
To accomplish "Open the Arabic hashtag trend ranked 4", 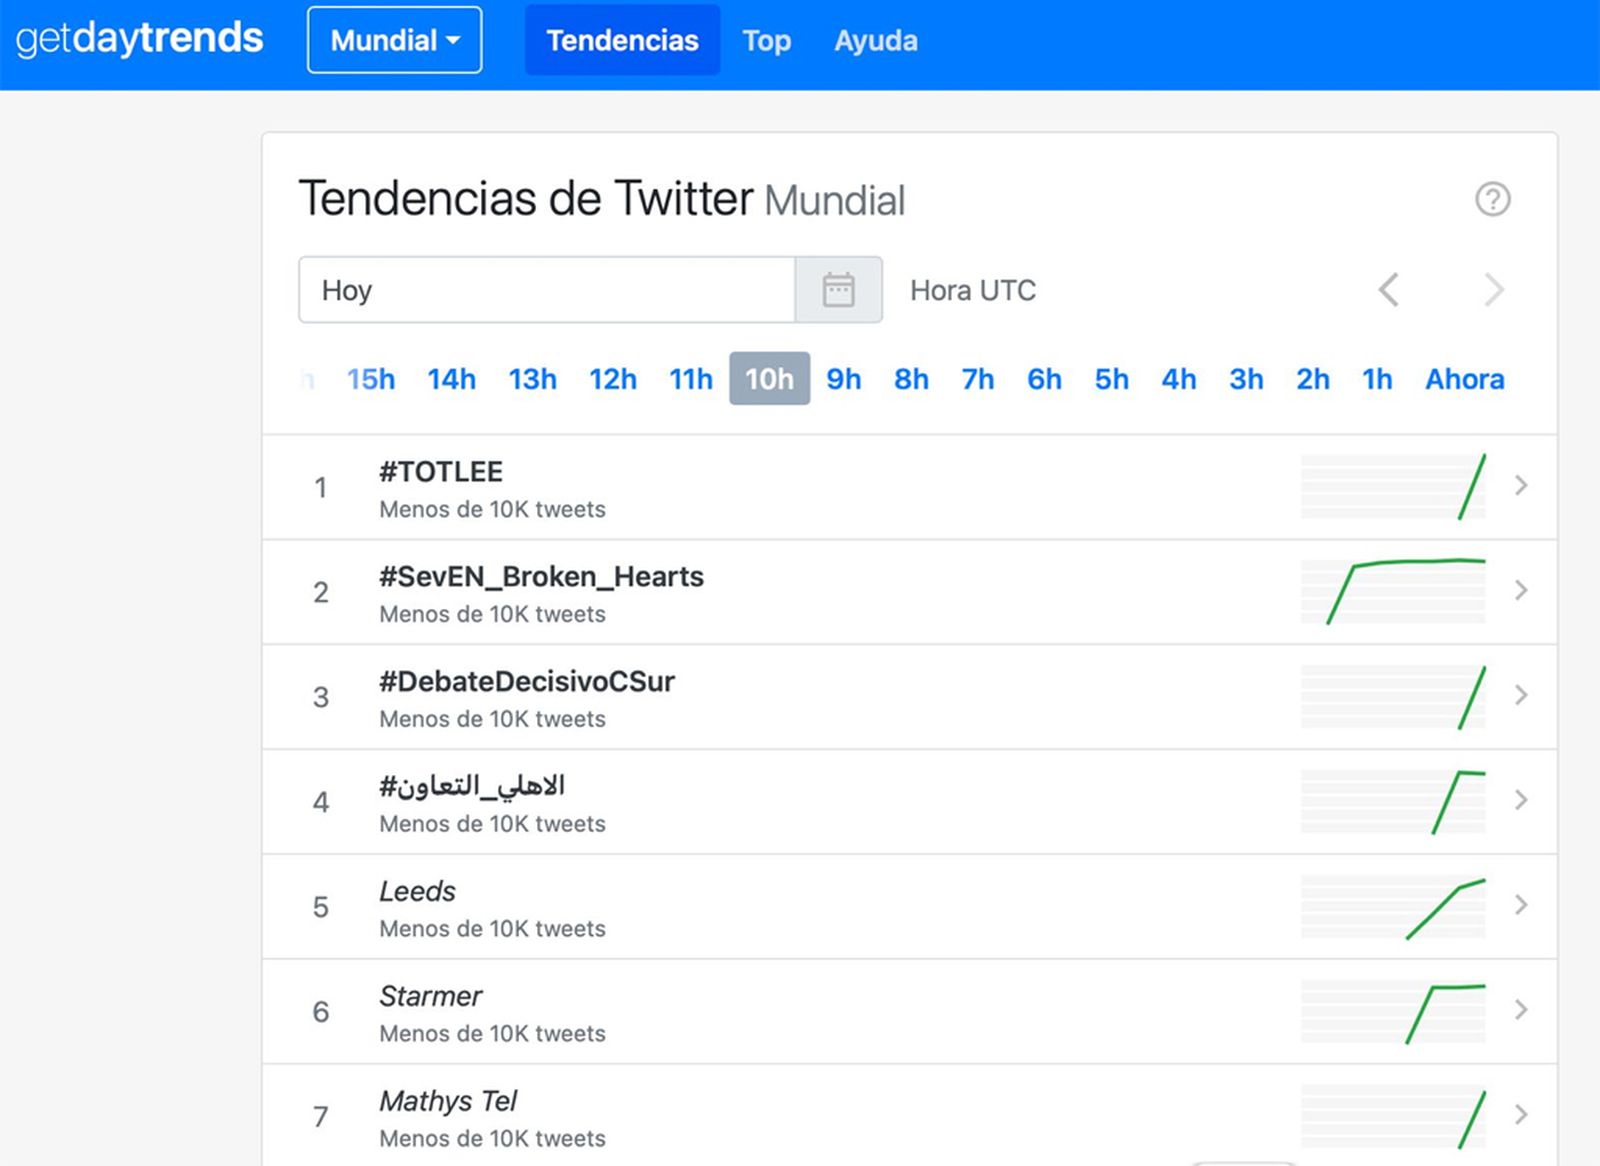I will 472,786.
